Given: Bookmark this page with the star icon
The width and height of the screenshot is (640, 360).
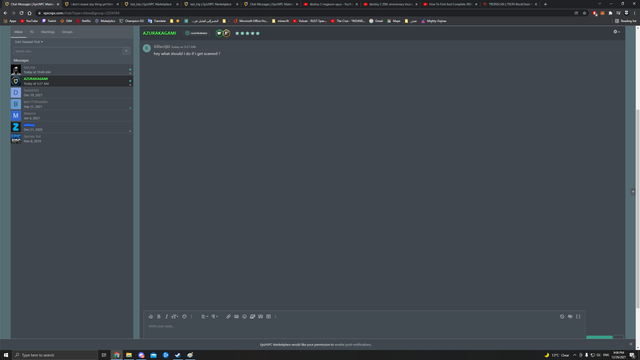Looking at the screenshot, I should [x=584, y=13].
